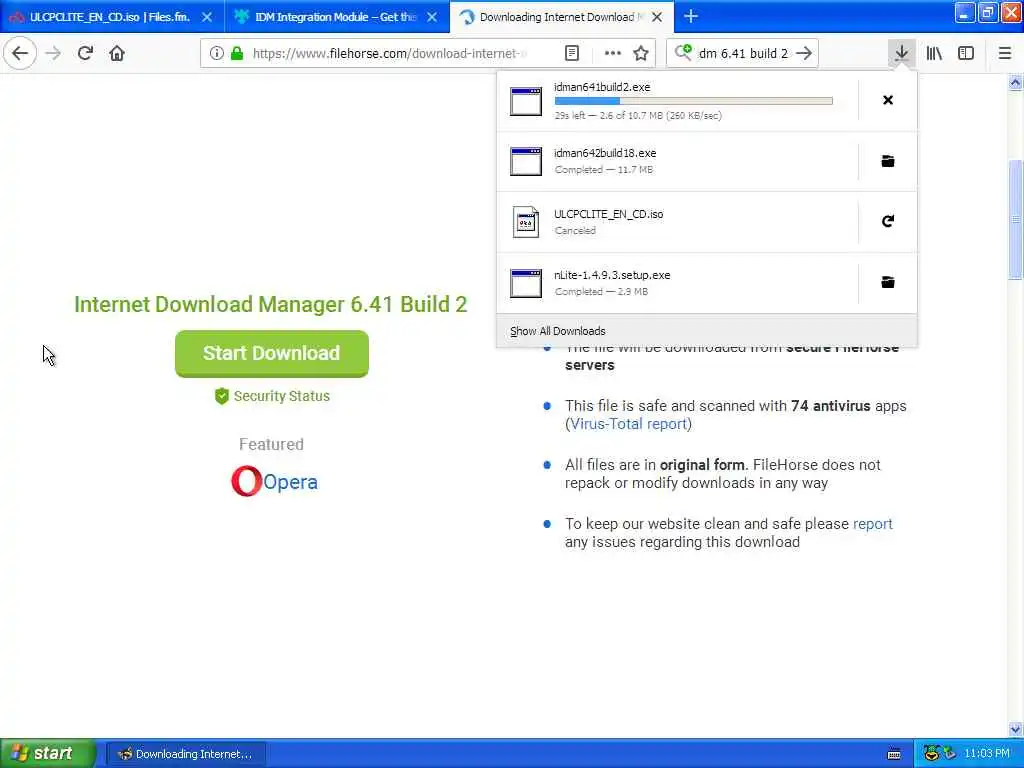This screenshot has width=1024, height=768.
Task: Click the forward navigation arrow
Action: [54, 54]
